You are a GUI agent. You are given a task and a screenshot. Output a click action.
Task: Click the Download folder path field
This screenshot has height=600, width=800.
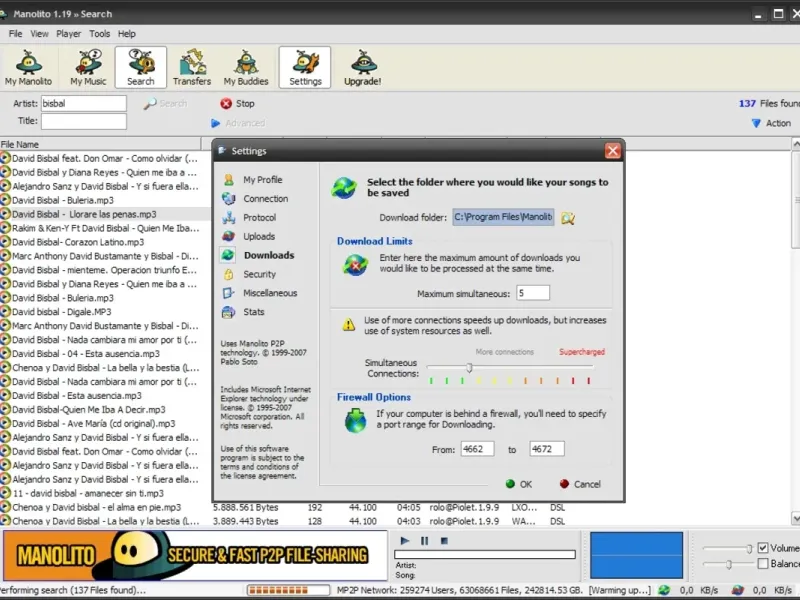[503, 217]
